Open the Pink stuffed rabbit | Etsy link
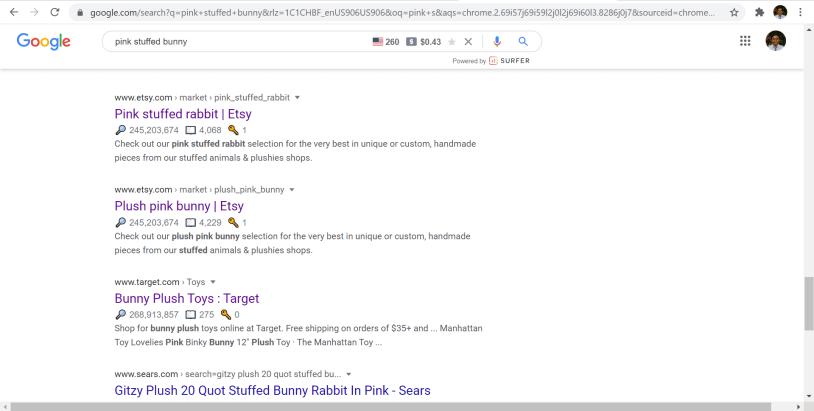The height and width of the screenshot is (411, 814). pos(183,114)
